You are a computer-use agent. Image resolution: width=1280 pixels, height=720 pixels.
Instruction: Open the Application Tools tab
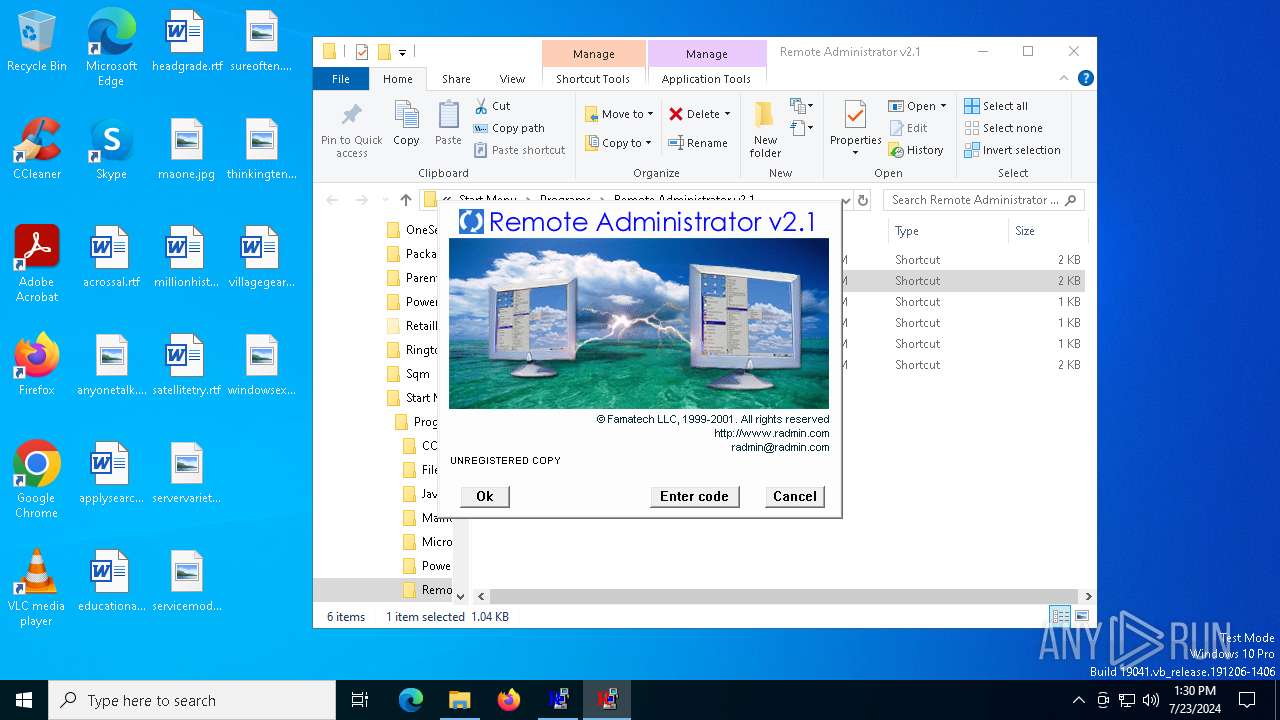coord(706,79)
